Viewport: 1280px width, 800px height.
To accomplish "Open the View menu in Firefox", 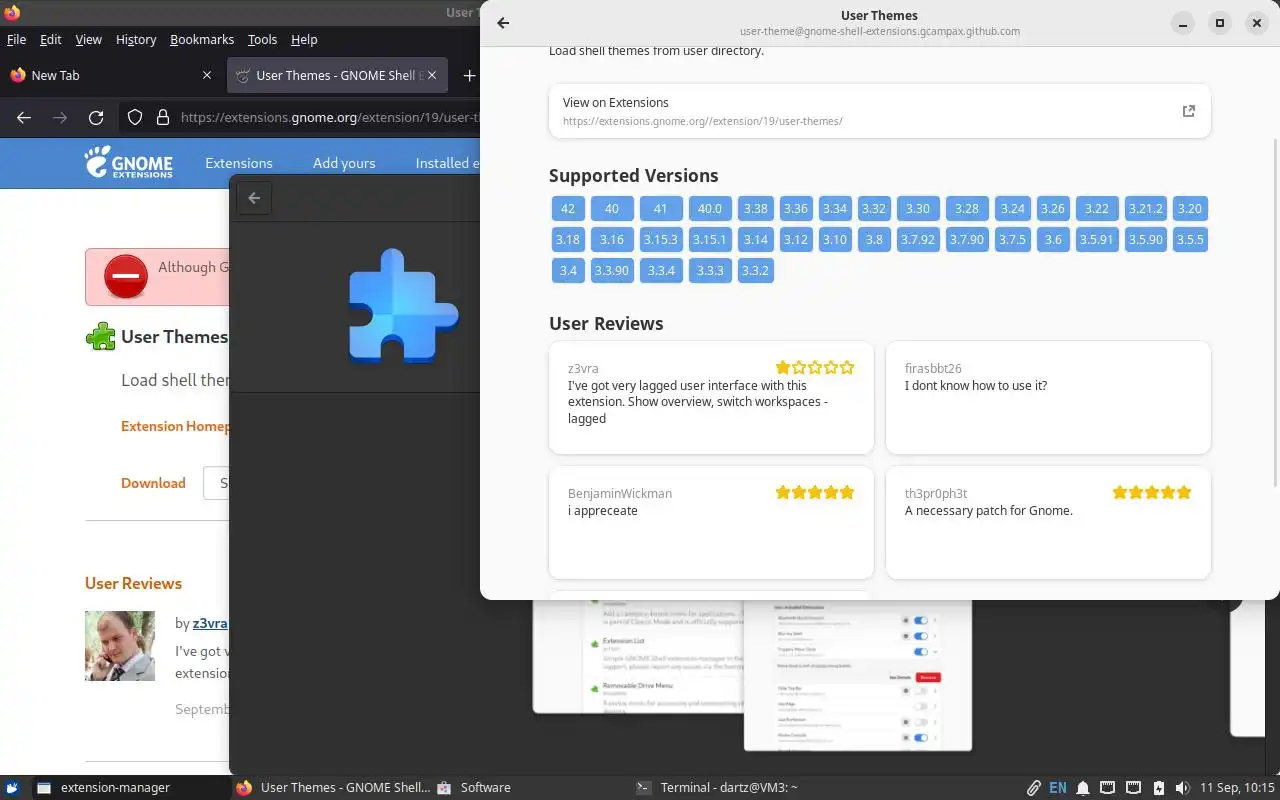I will tap(88, 40).
